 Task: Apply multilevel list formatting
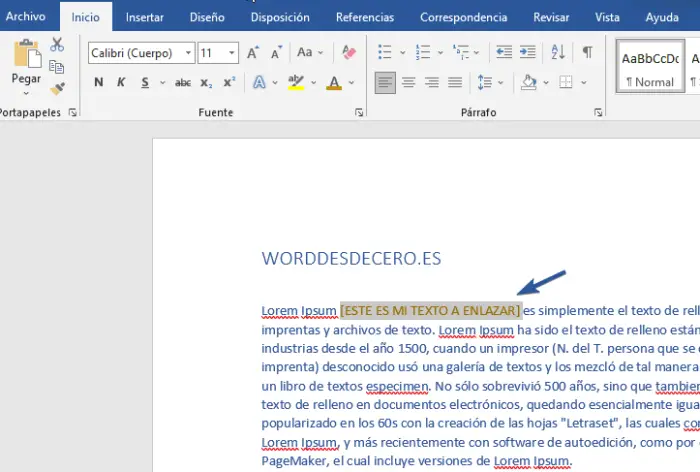click(x=461, y=52)
